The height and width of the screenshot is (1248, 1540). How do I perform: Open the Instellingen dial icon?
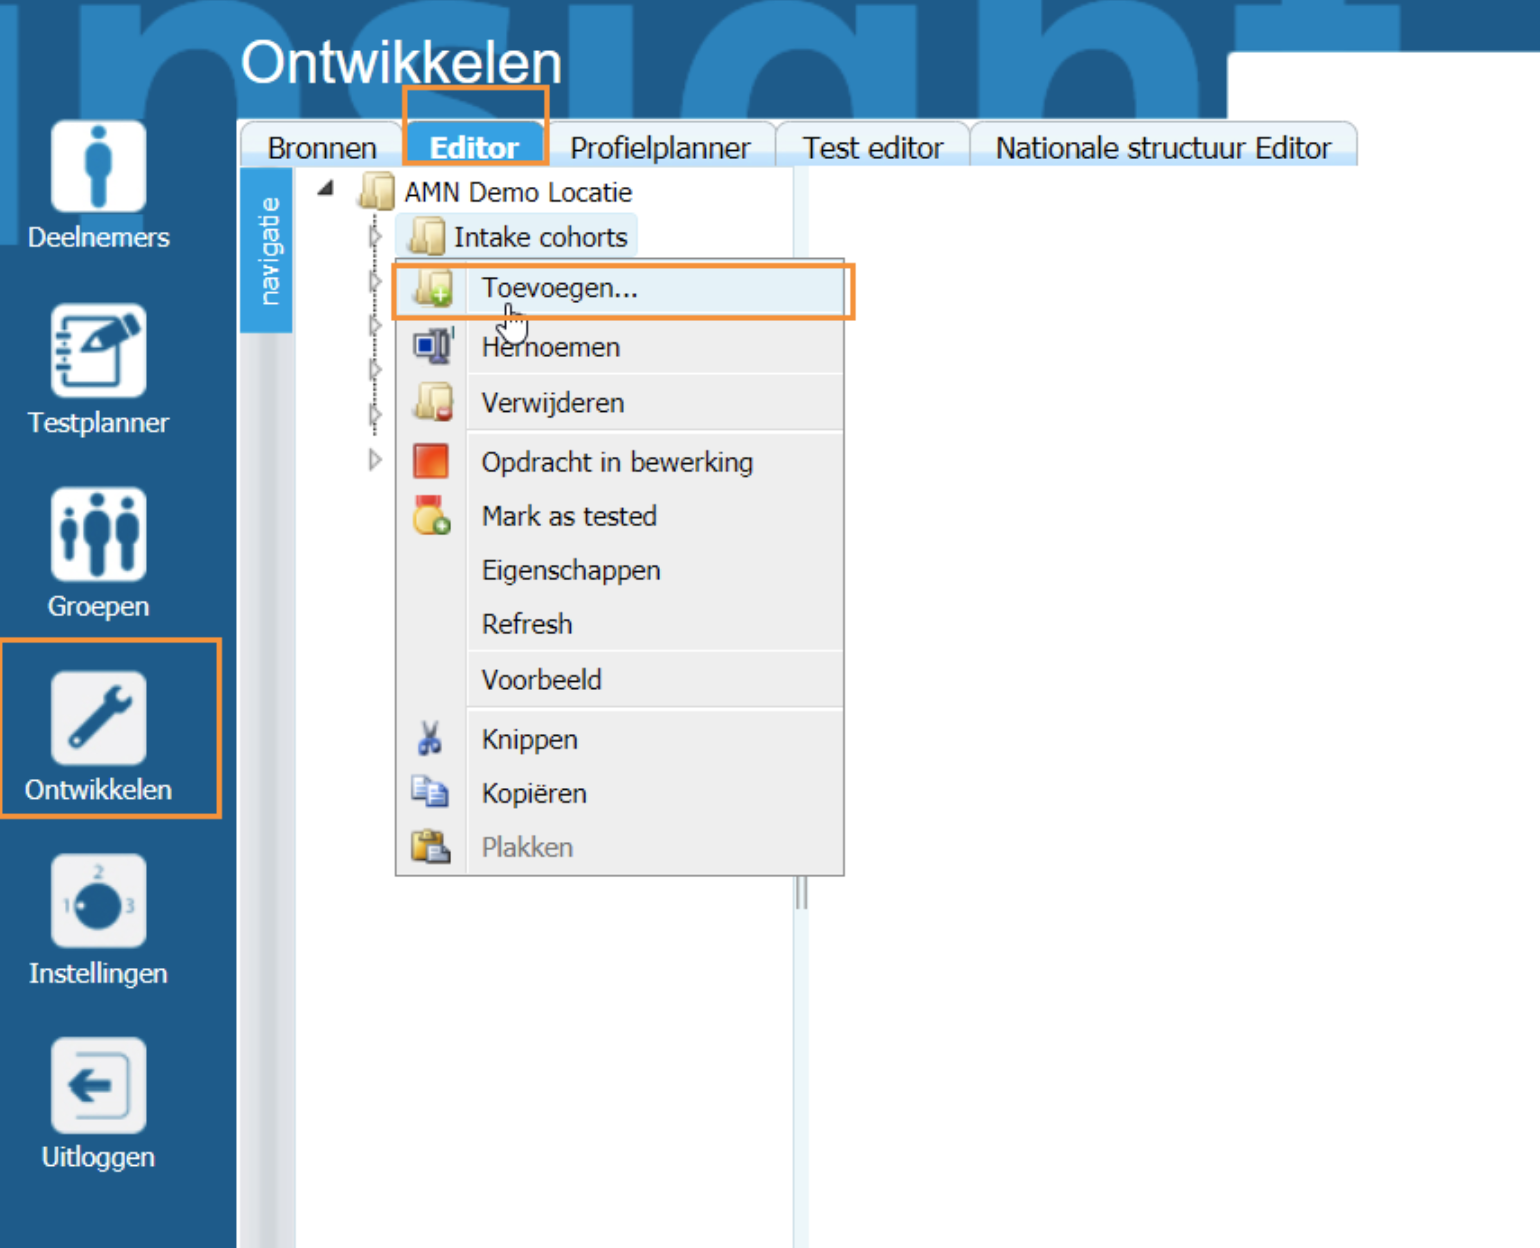[98, 902]
